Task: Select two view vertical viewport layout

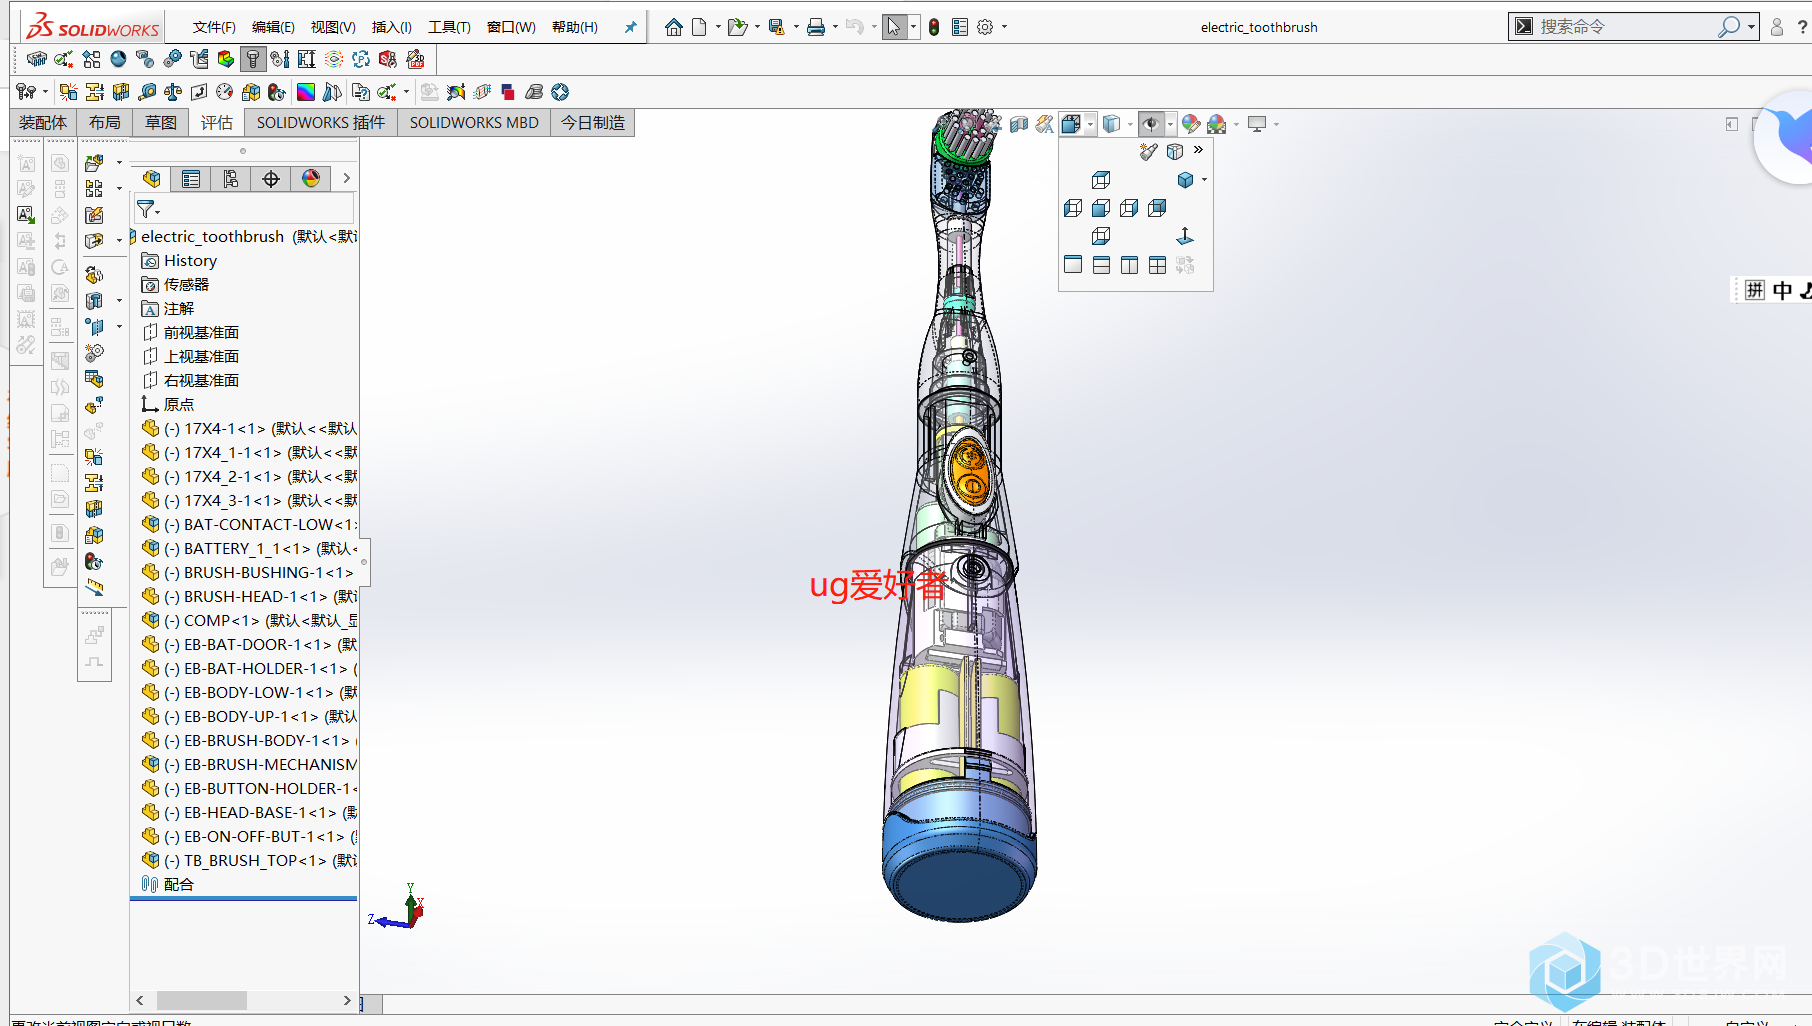Action: (1129, 265)
